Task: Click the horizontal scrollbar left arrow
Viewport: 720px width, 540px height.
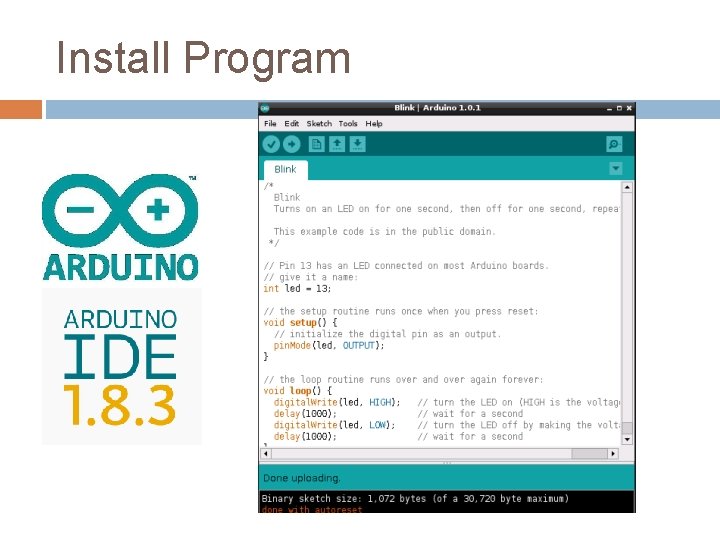Action: tap(265, 454)
